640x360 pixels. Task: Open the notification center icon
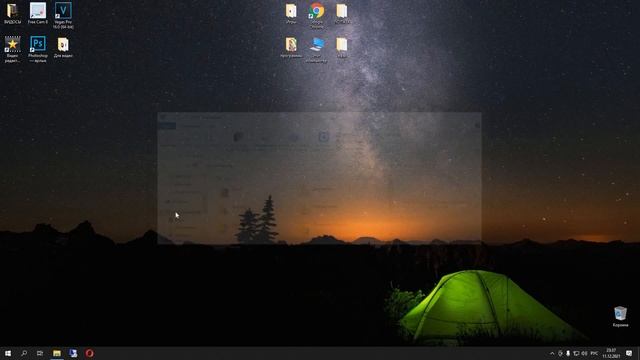[x=629, y=353]
